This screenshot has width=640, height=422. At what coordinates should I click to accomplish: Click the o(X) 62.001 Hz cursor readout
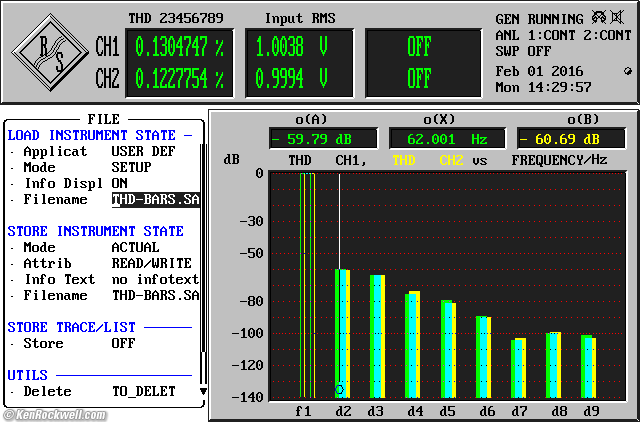click(x=445, y=139)
